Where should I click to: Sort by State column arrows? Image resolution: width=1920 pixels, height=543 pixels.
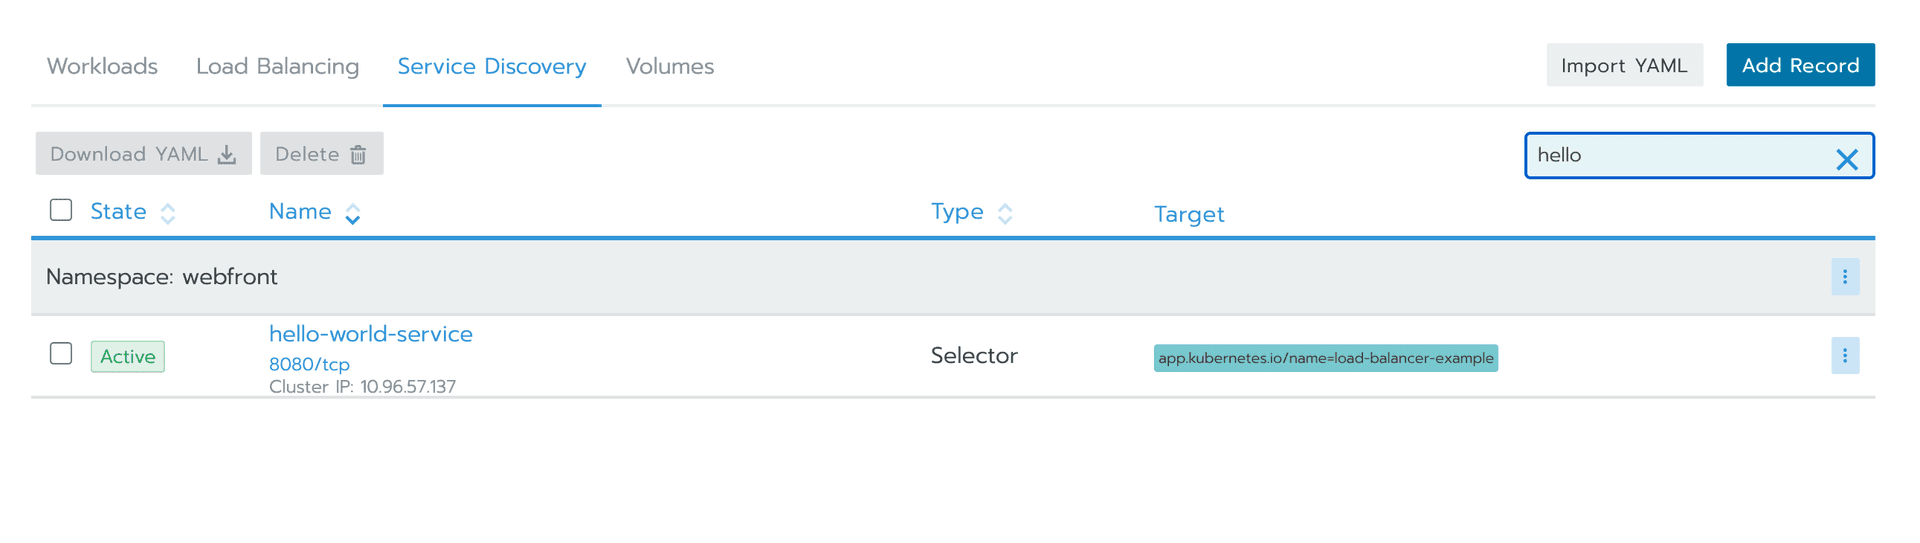(x=168, y=213)
